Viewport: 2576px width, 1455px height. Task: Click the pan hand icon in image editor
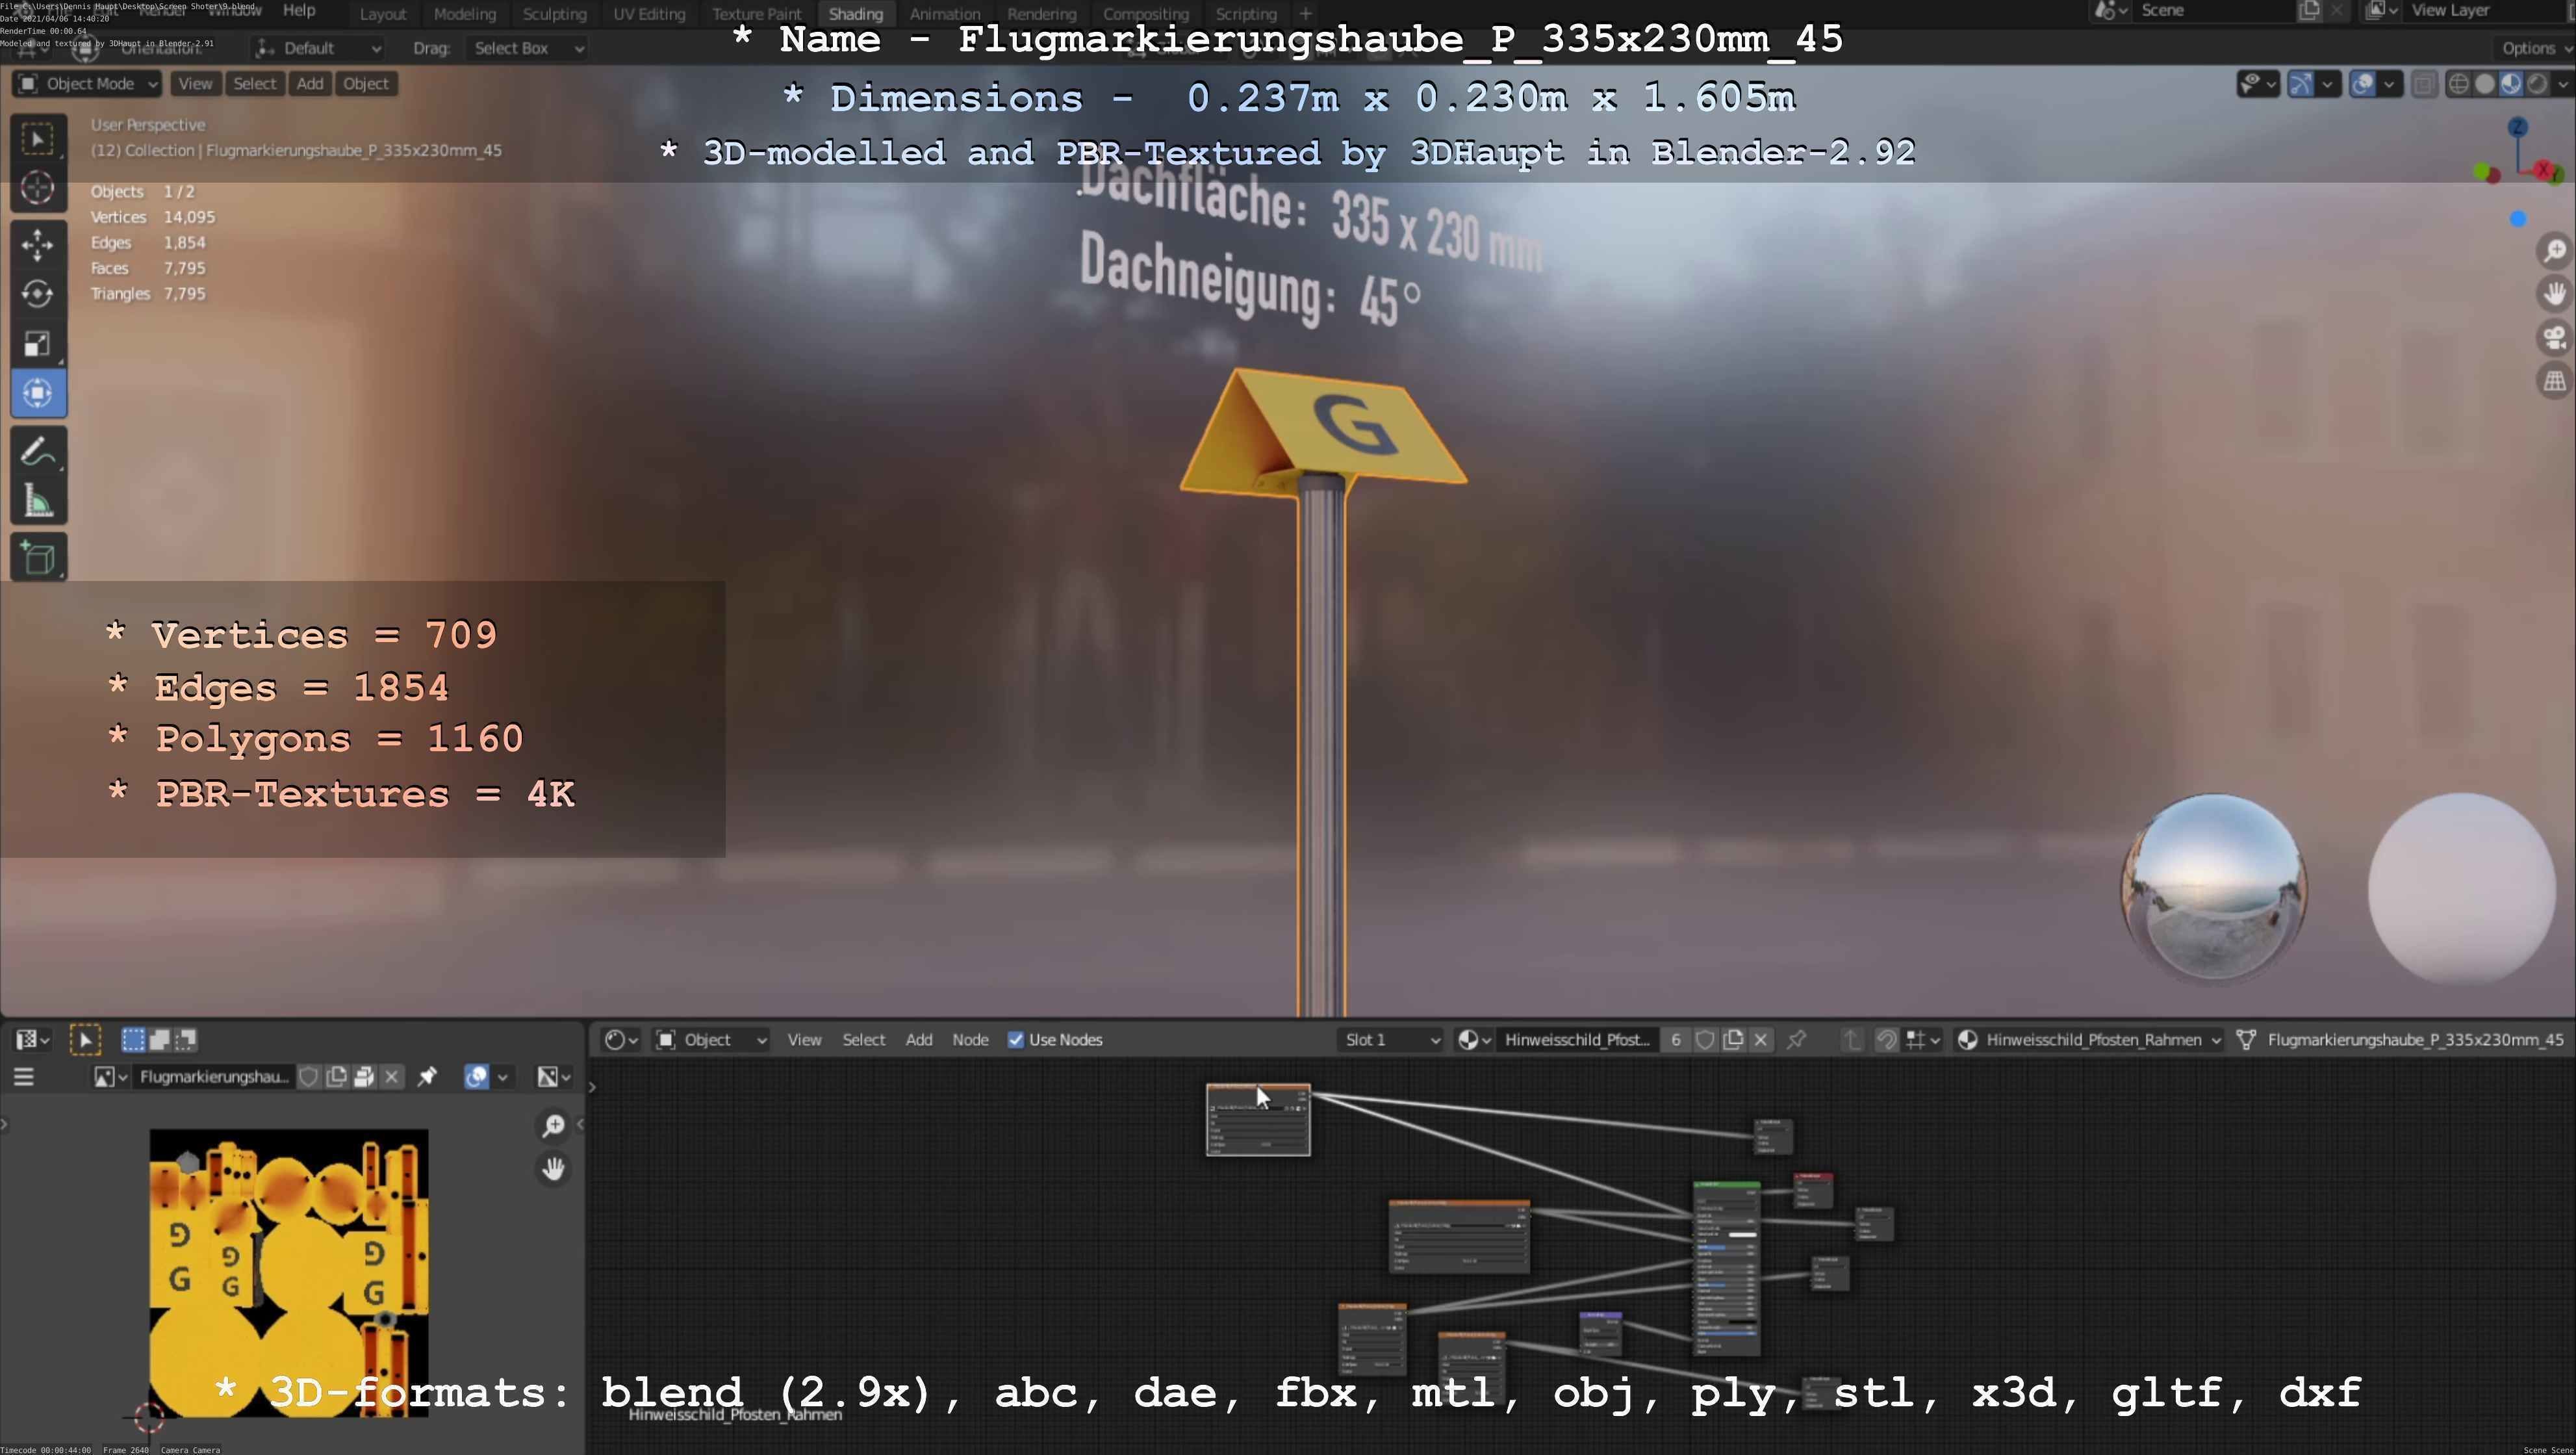coord(553,1168)
